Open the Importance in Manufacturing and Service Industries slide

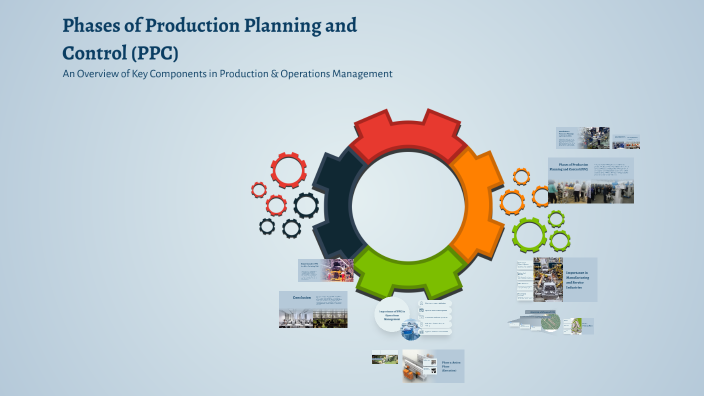point(557,279)
